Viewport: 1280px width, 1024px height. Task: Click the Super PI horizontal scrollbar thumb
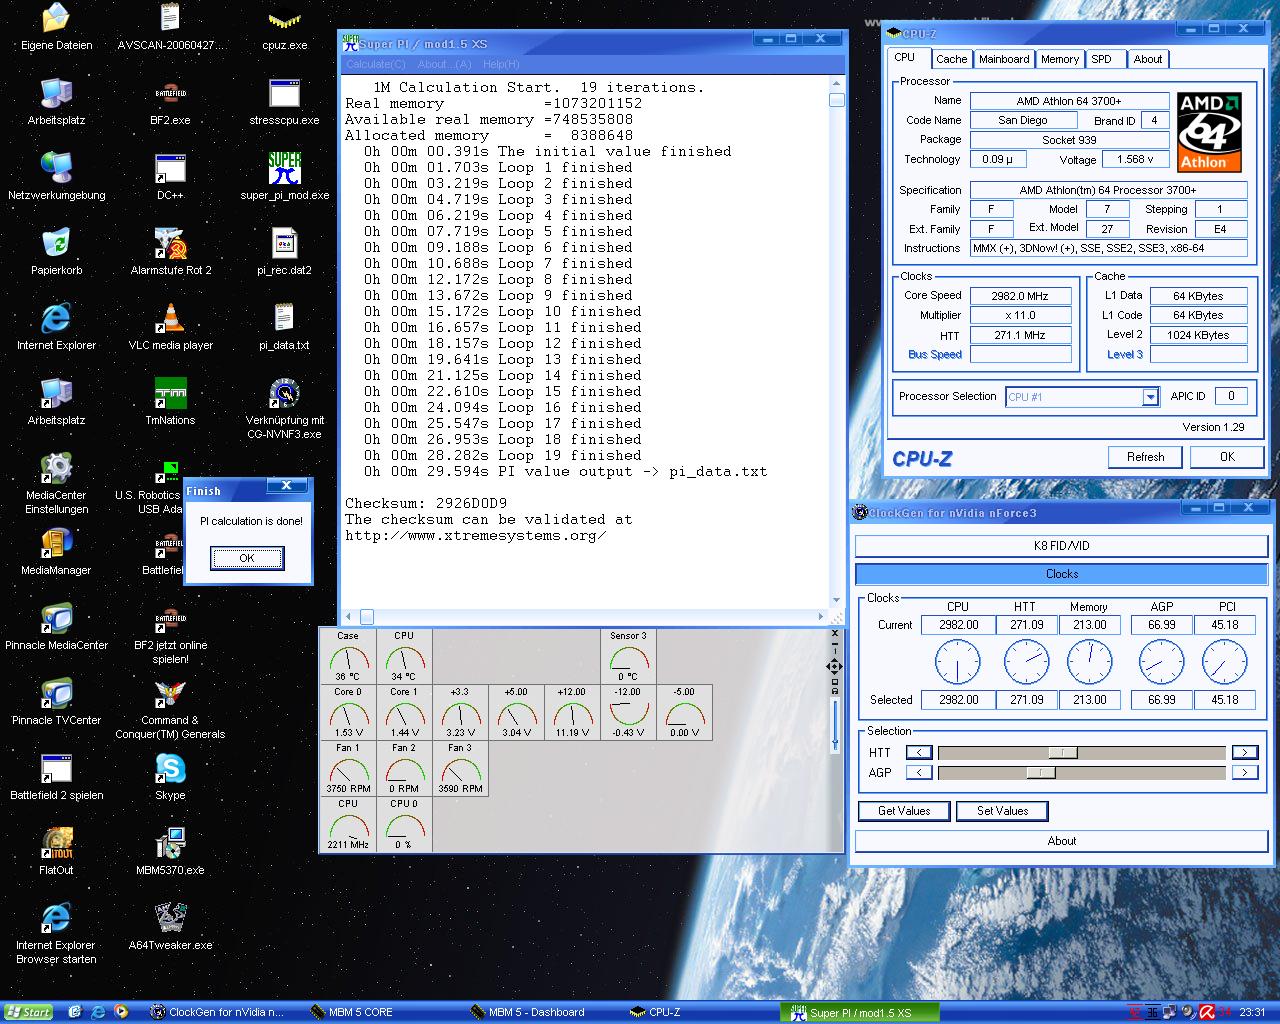tap(366, 616)
